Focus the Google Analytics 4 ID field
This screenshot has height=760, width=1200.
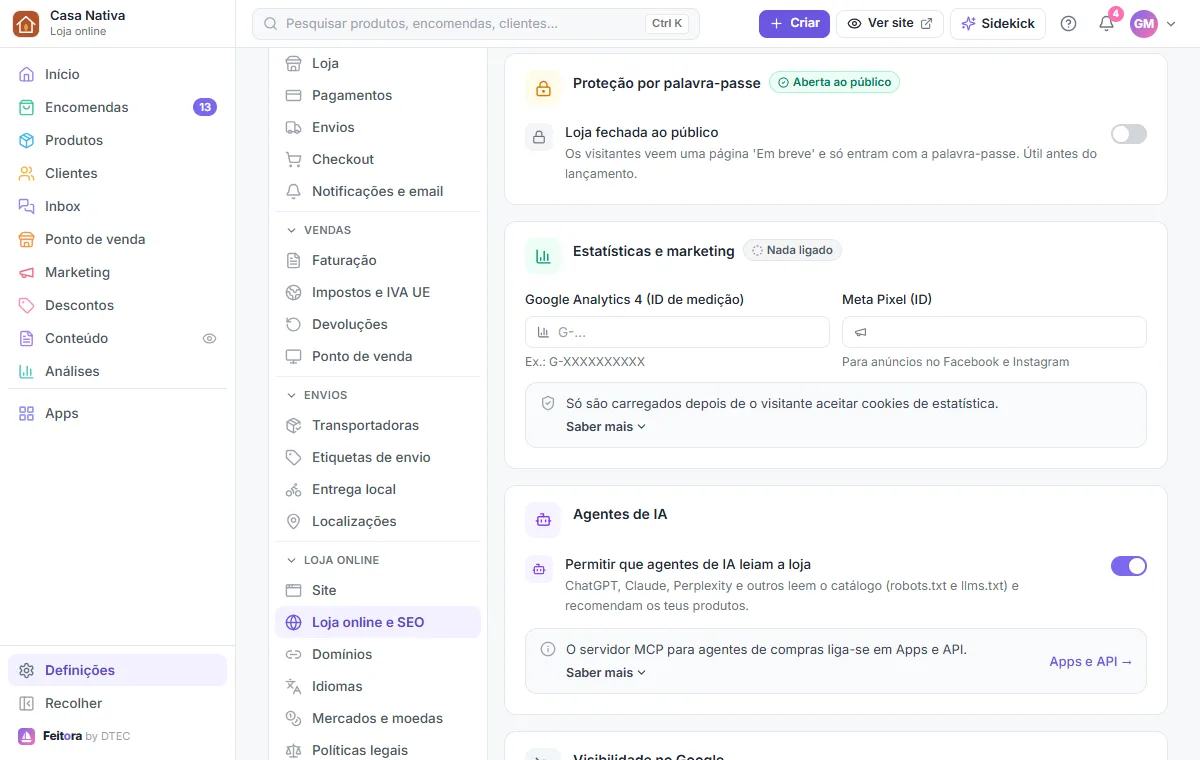pyautogui.click(x=677, y=332)
